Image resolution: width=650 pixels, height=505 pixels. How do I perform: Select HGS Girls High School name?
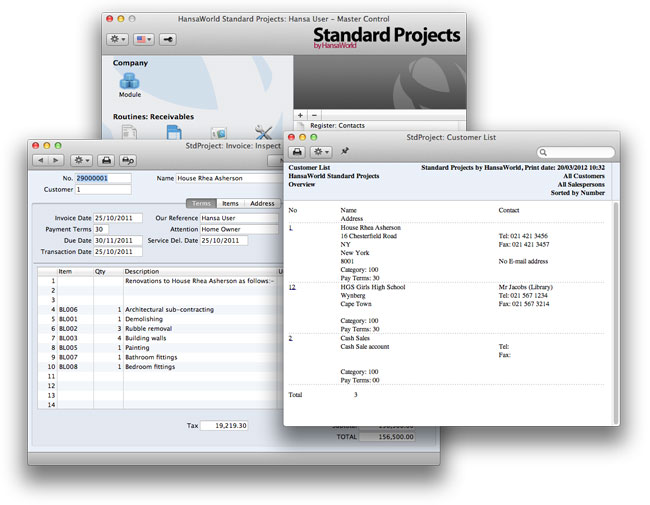click(x=373, y=287)
